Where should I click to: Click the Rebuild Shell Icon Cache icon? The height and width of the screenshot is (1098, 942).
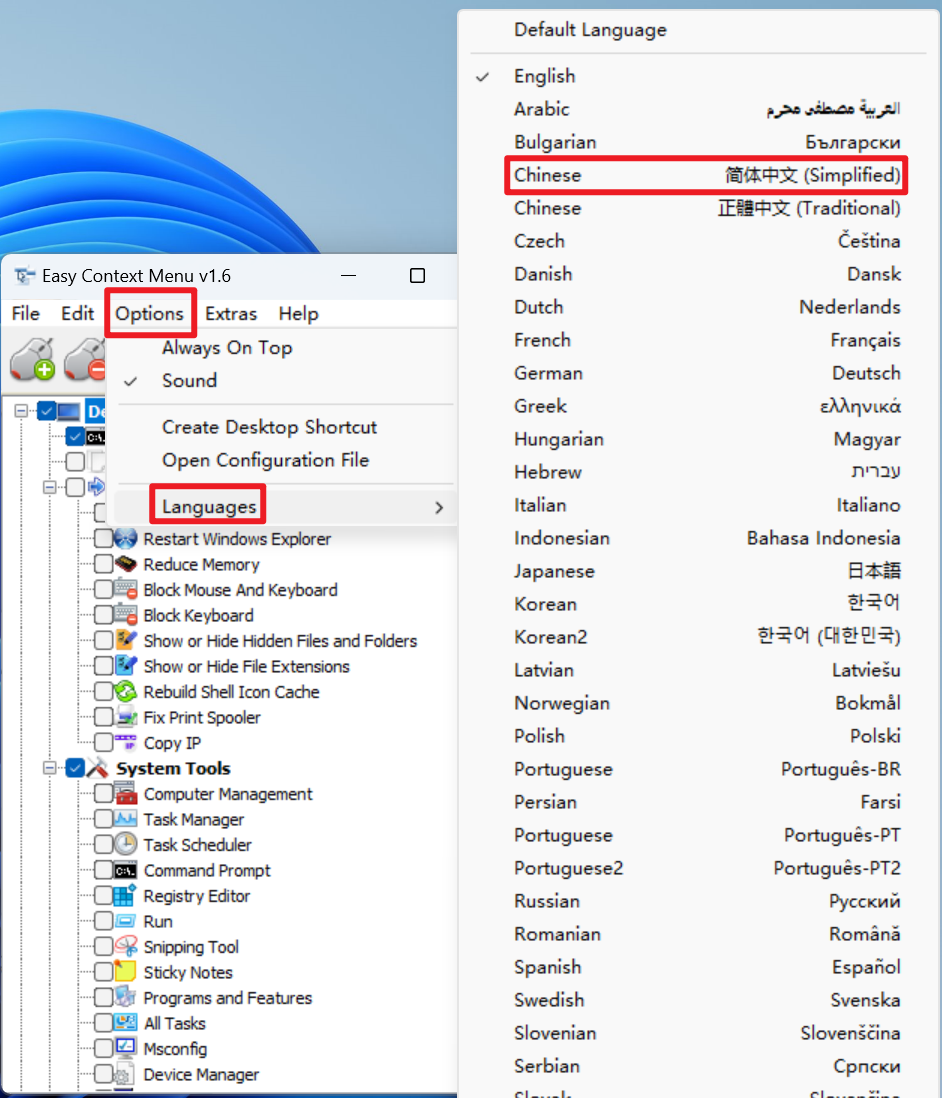pos(126,691)
